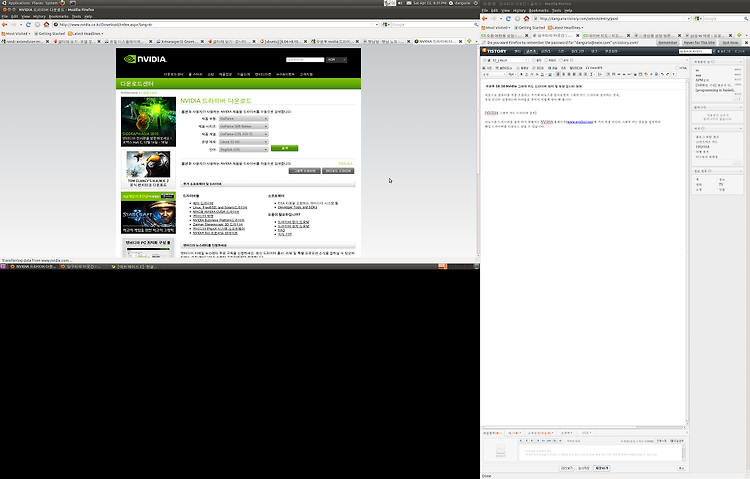
Task: Open product series dropdown GeForce 300 Series
Action: (x=243, y=126)
